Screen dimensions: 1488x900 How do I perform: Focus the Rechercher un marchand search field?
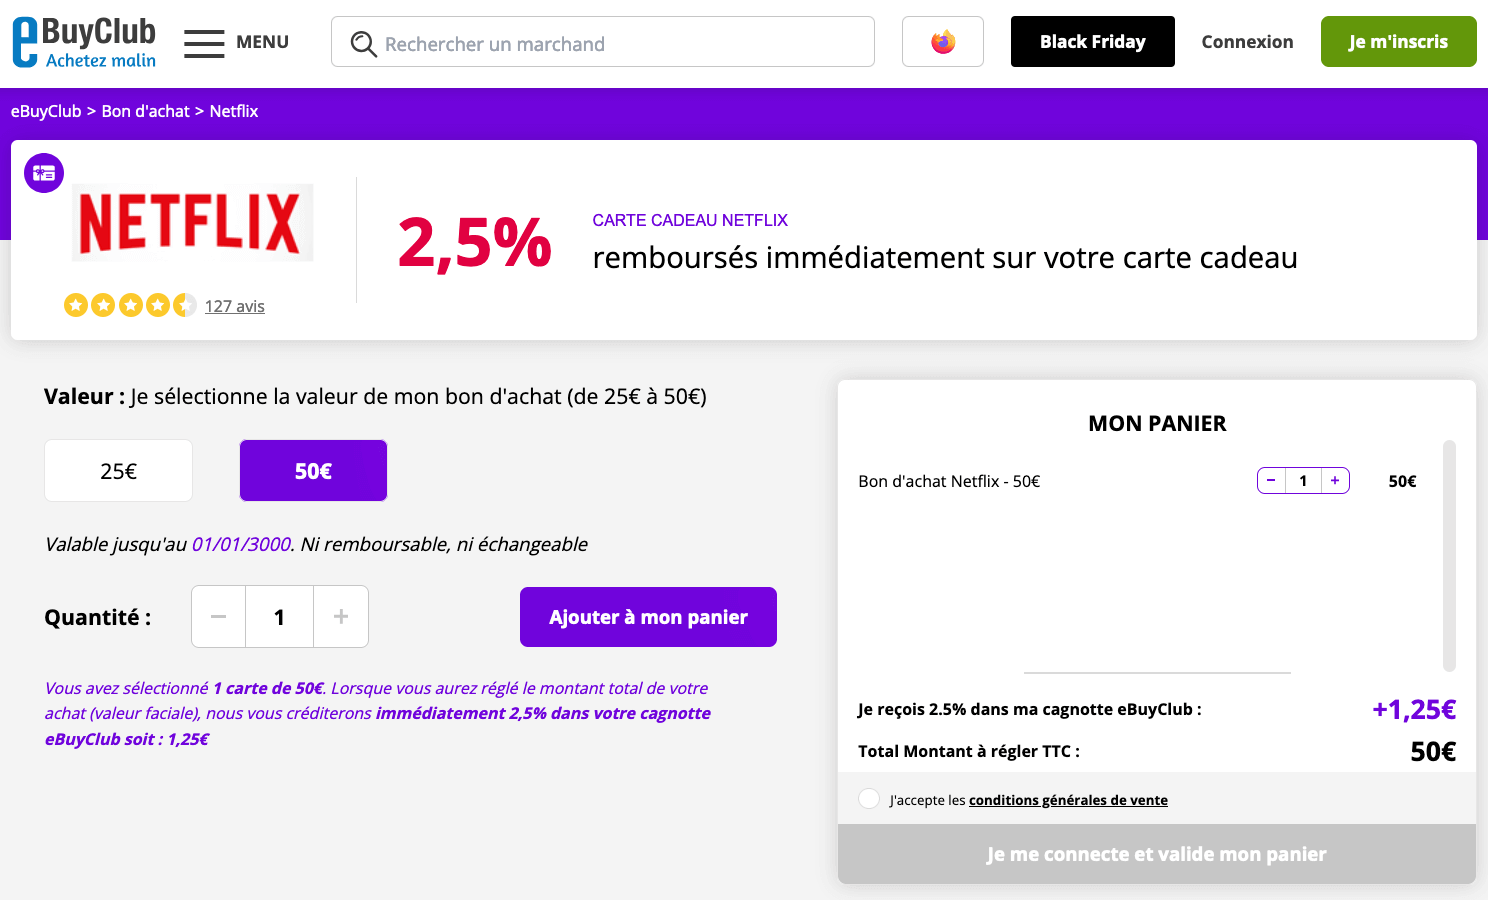(x=603, y=42)
